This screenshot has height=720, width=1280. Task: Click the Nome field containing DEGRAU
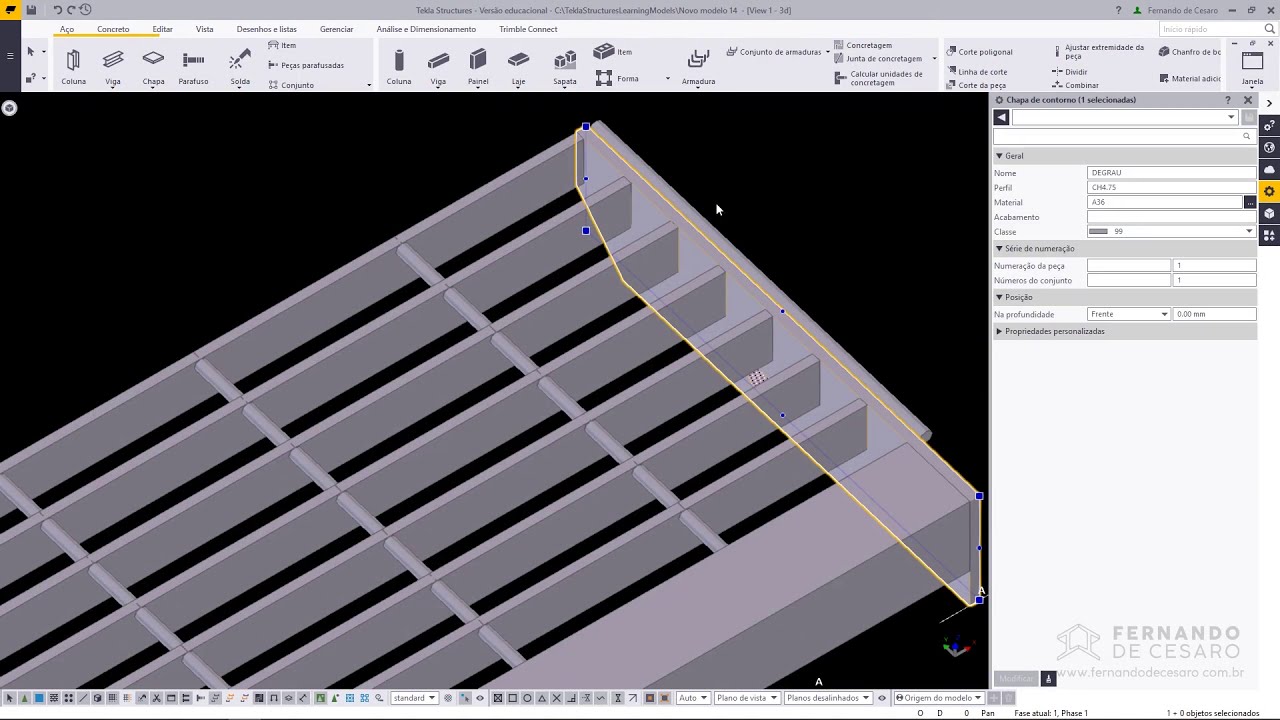(x=1171, y=173)
